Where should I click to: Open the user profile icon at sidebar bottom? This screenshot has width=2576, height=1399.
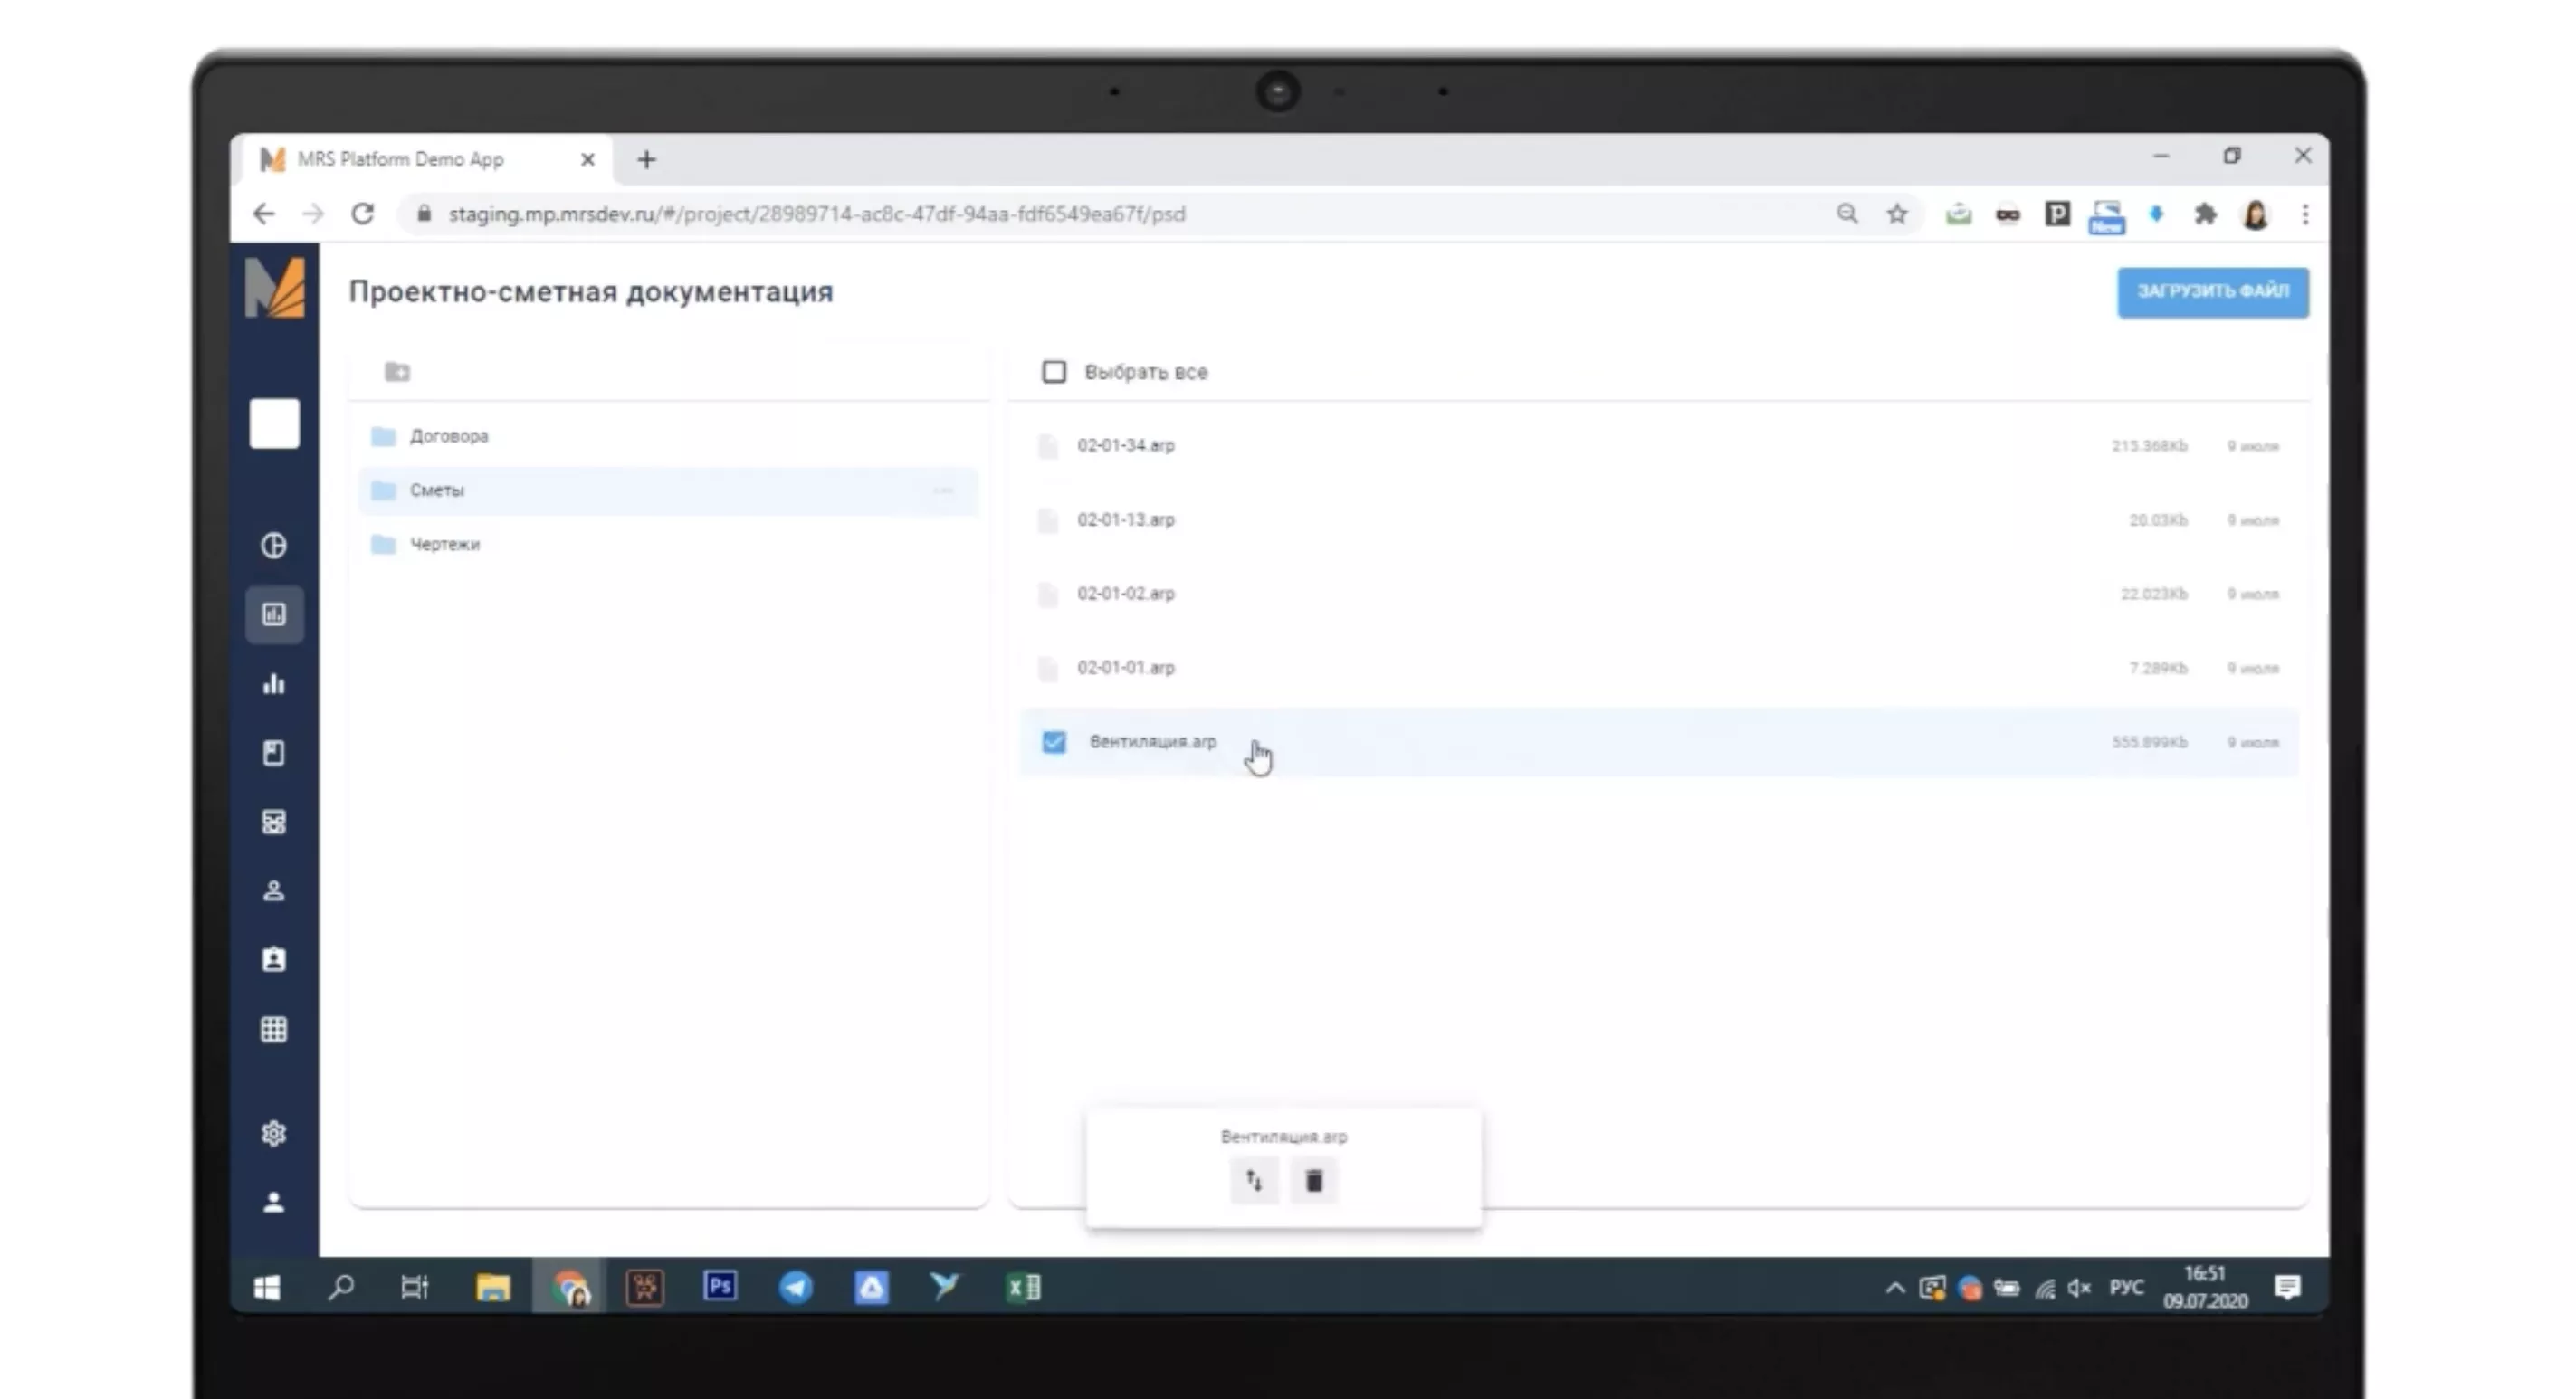(274, 1202)
